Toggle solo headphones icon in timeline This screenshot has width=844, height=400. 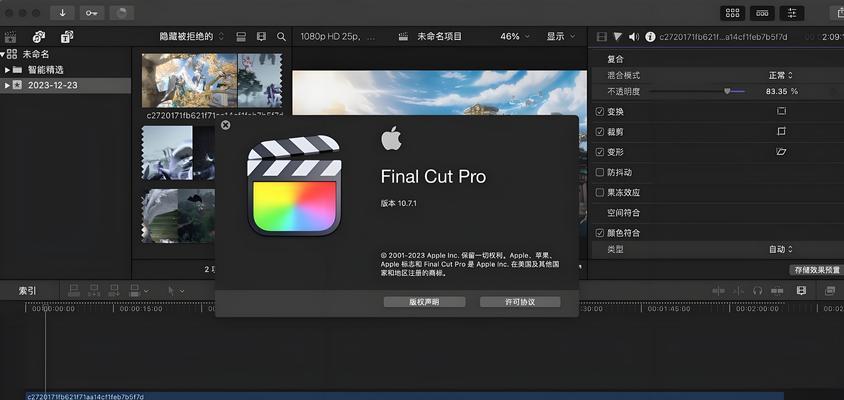[x=757, y=291]
